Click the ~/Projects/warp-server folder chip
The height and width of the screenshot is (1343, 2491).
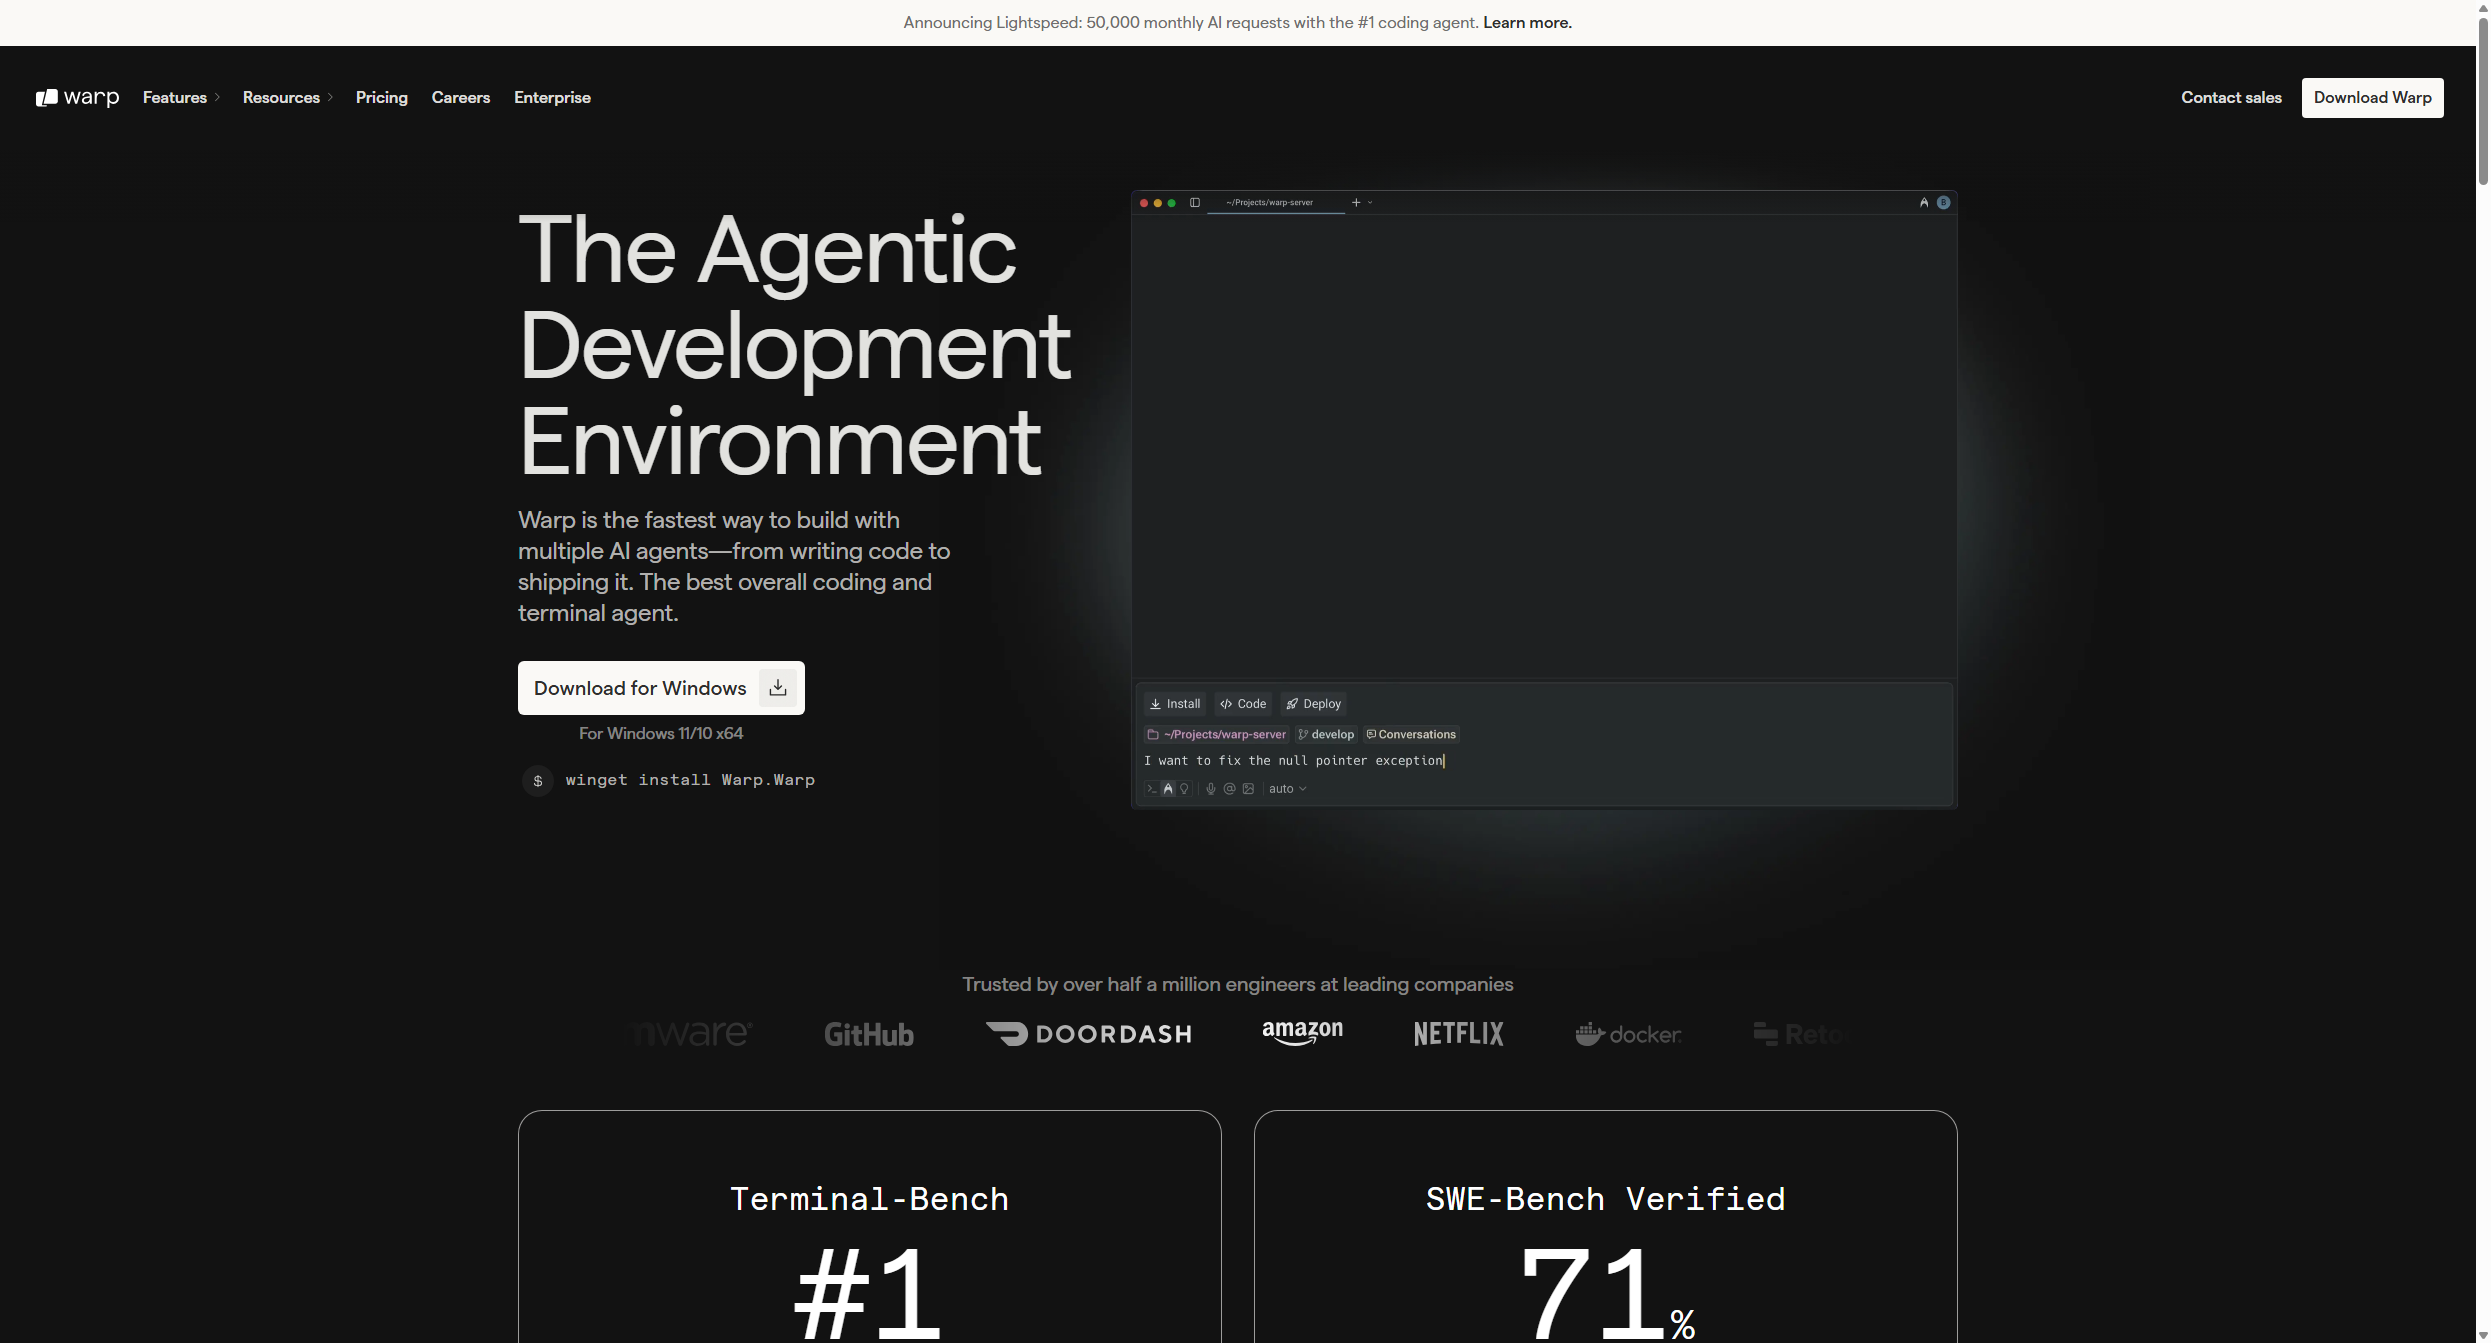1217,734
